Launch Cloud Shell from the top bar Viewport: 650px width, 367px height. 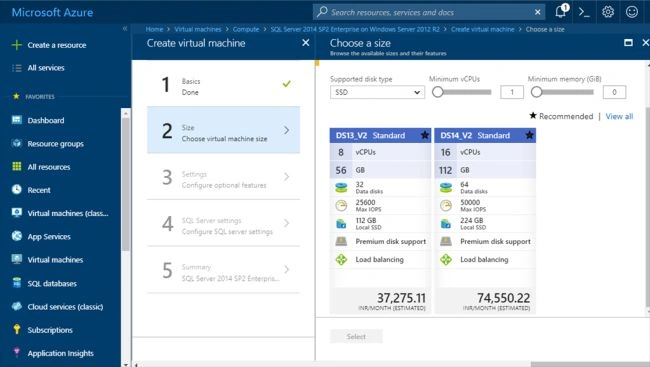[584, 12]
